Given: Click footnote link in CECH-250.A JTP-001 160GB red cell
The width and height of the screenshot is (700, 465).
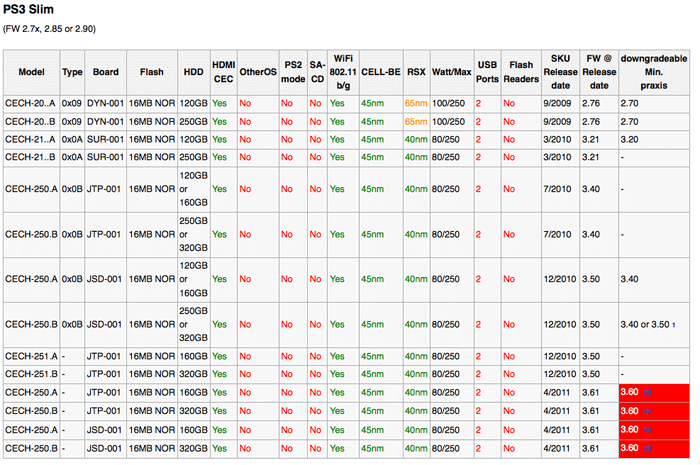Looking at the screenshot, I should (x=646, y=392).
